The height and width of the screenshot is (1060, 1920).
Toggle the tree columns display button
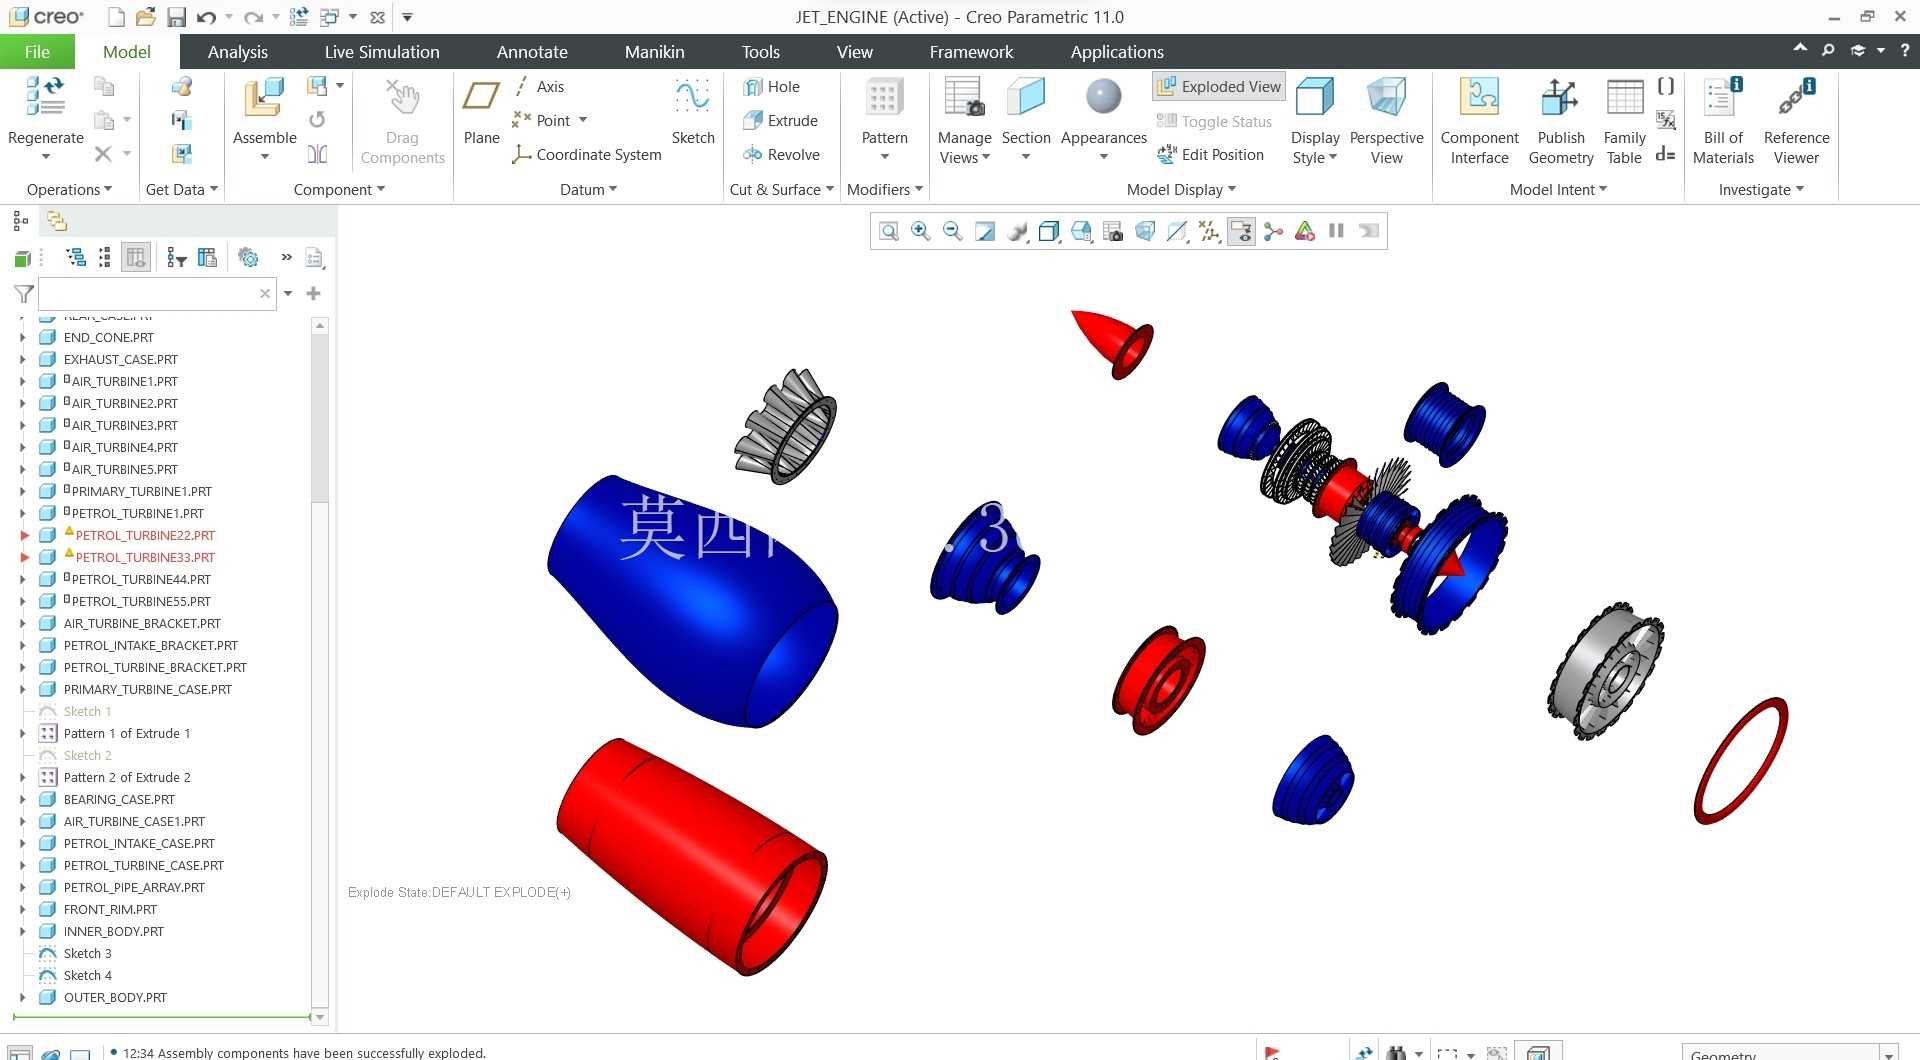[x=136, y=258]
